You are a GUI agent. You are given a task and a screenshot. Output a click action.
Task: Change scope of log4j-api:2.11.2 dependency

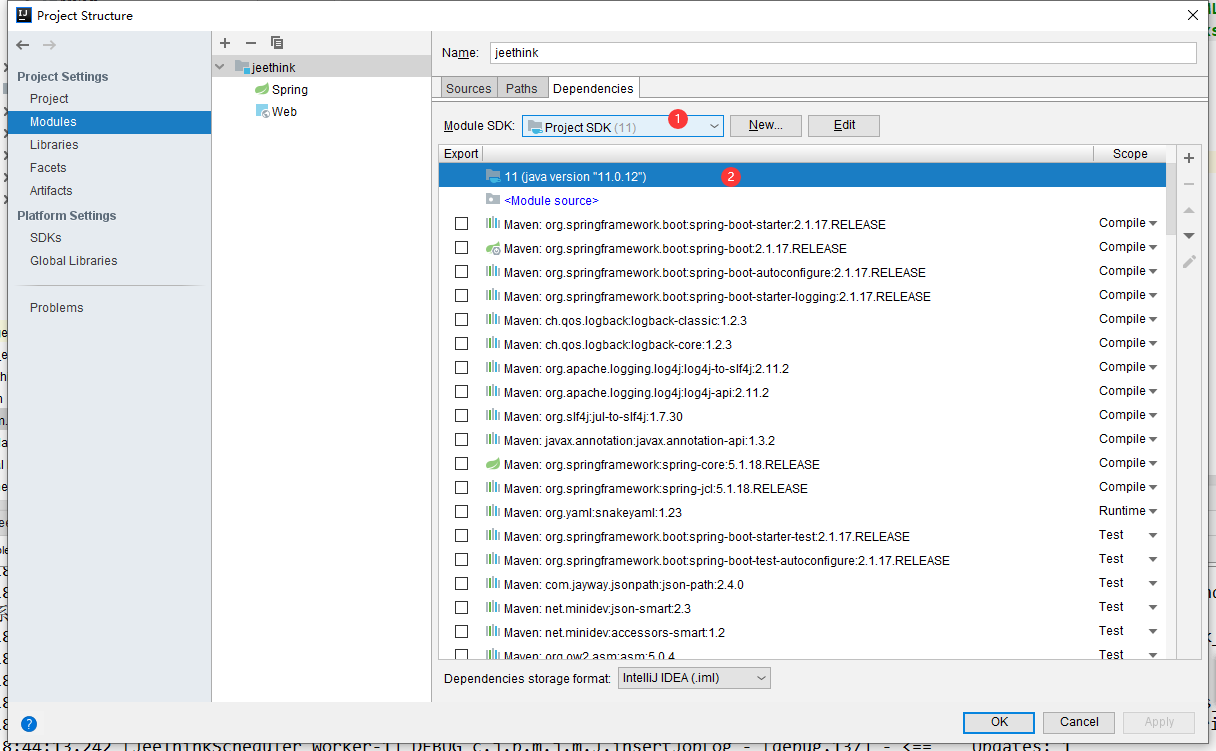coord(1128,391)
